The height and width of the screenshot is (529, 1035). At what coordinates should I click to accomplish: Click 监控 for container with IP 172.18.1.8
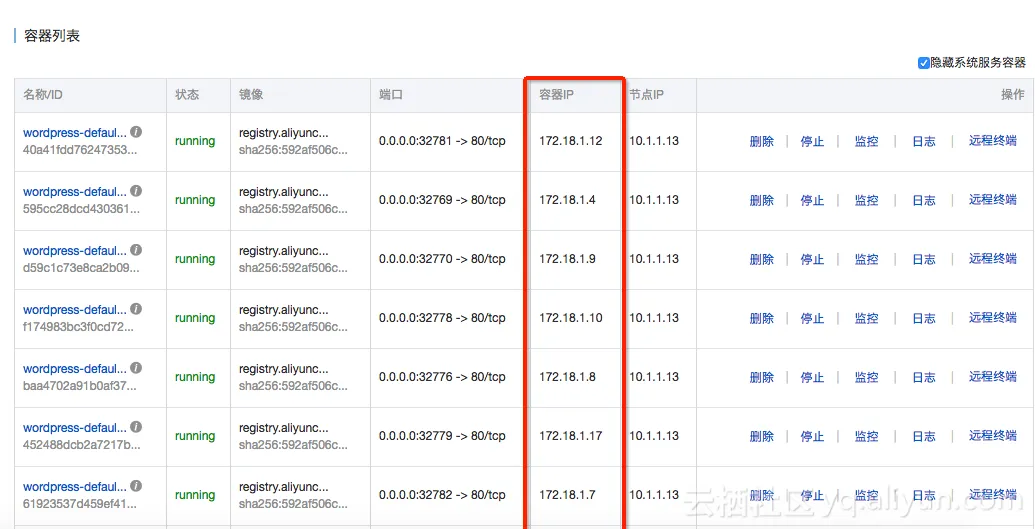pyautogui.click(x=867, y=378)
